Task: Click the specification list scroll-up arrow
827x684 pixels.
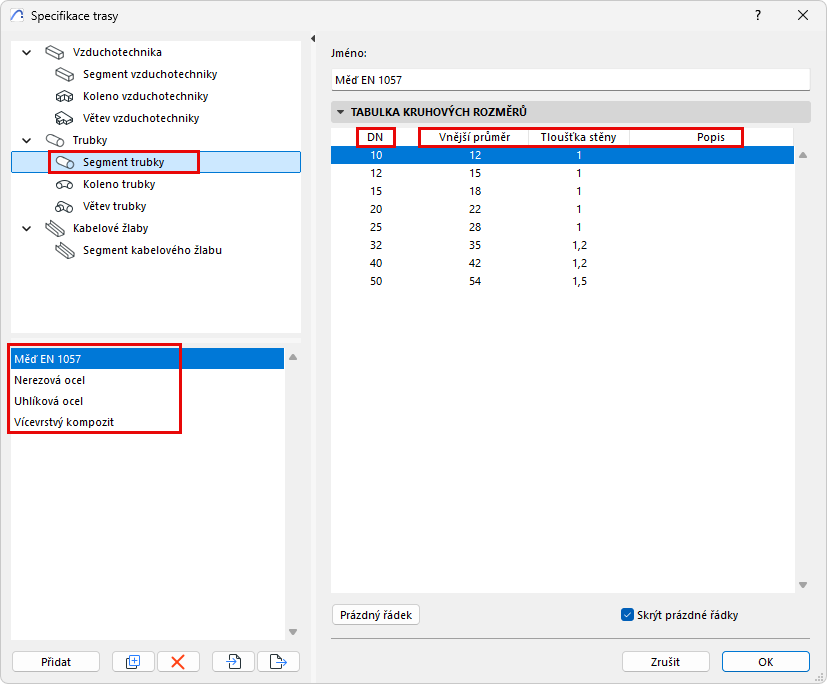Action: (293, 357)
